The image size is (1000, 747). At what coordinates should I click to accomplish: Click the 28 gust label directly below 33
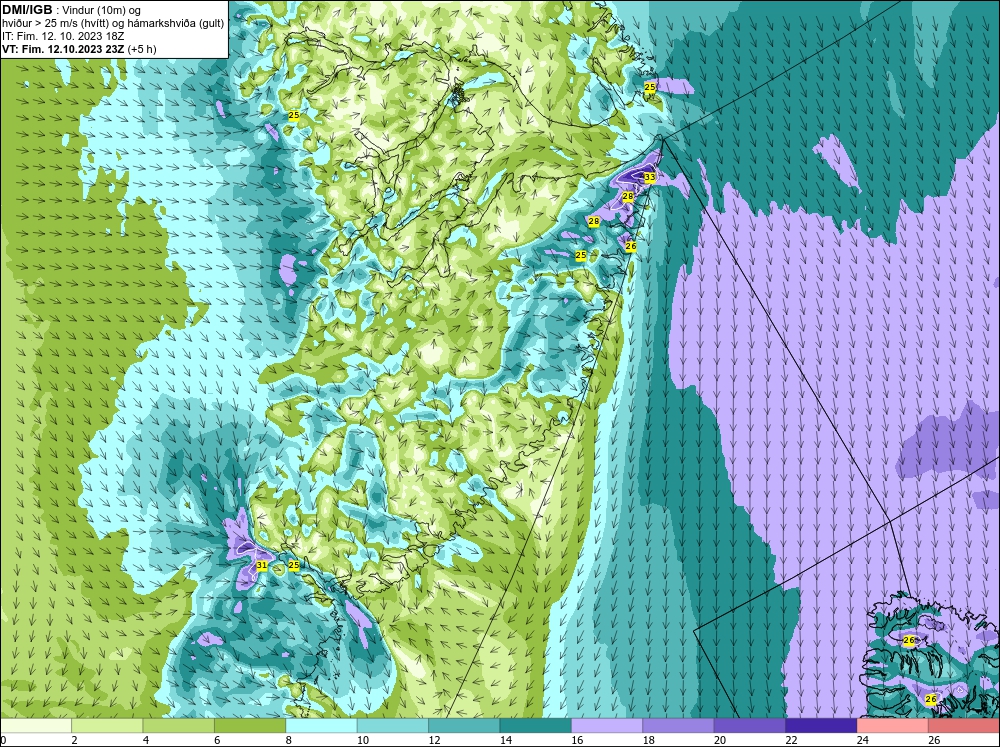(628, 196)
